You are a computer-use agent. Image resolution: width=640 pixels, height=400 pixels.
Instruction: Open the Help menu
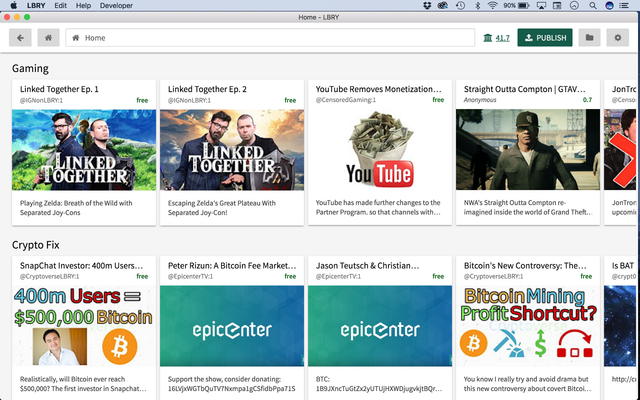point(83,5)
